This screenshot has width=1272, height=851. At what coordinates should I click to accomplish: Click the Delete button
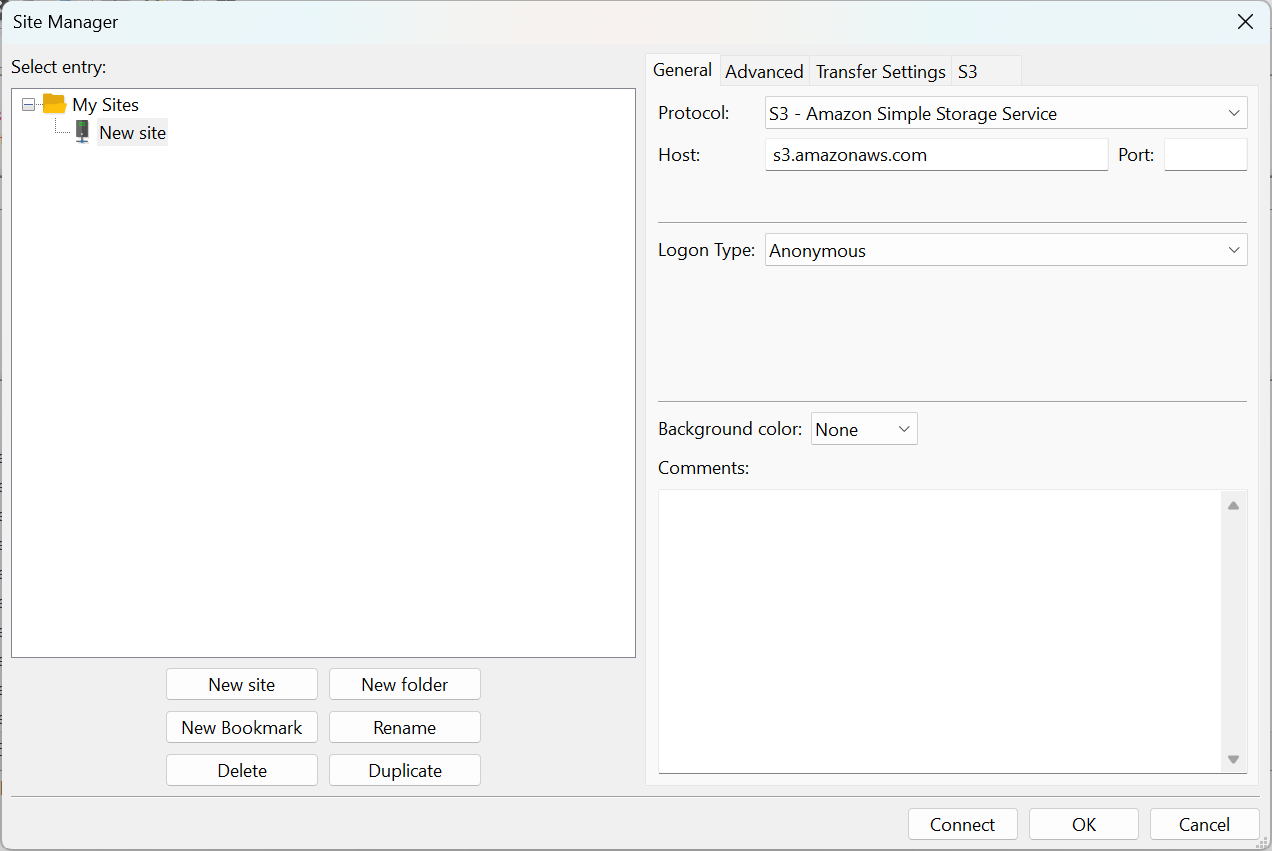242,770
